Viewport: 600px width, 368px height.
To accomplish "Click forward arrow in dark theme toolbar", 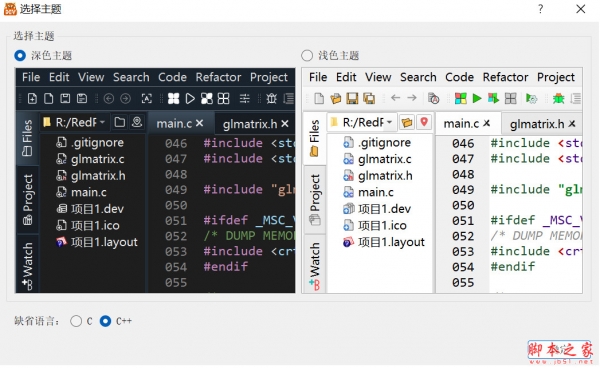I will click(125, 99).
